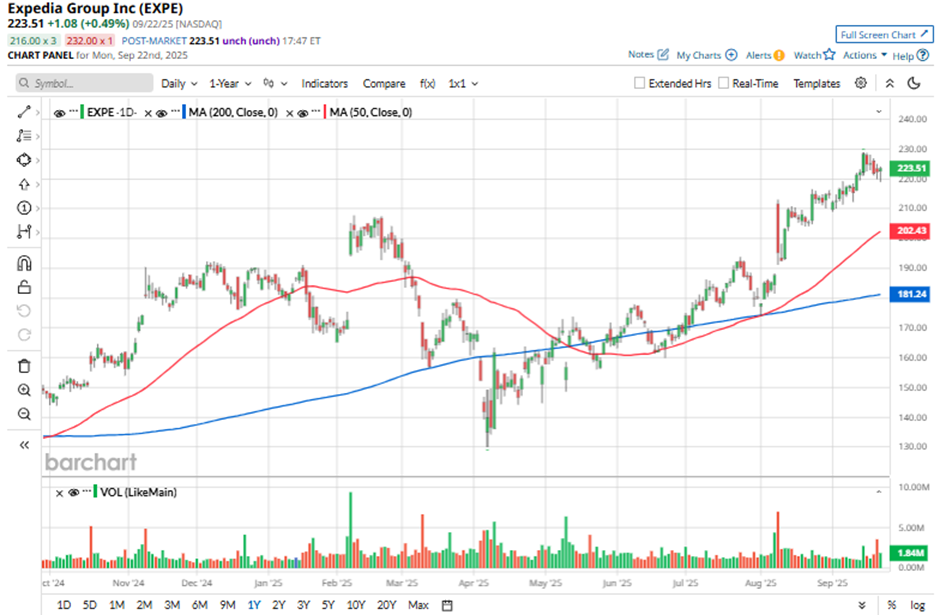The width and height of the screenshot is (940, 615).
Task: Open the Actions dropdown menu
Action: [864, 55]
